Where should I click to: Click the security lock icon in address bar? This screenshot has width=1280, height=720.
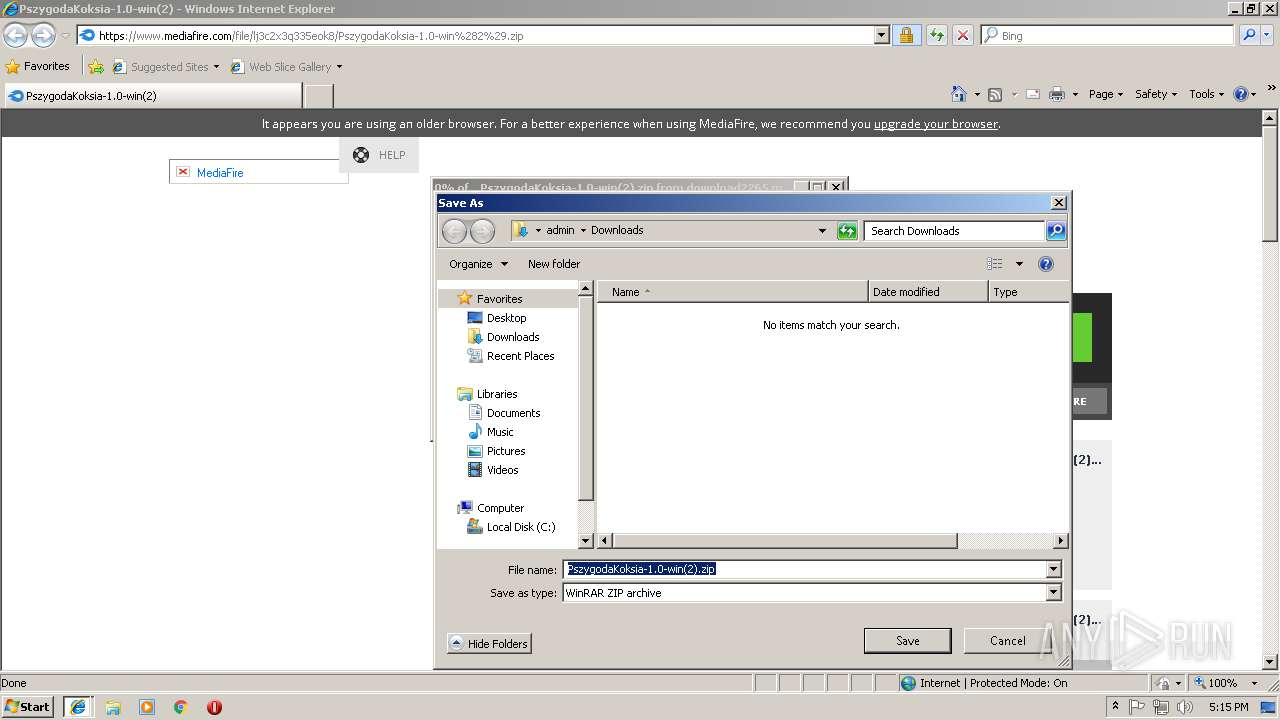(906, 35)
